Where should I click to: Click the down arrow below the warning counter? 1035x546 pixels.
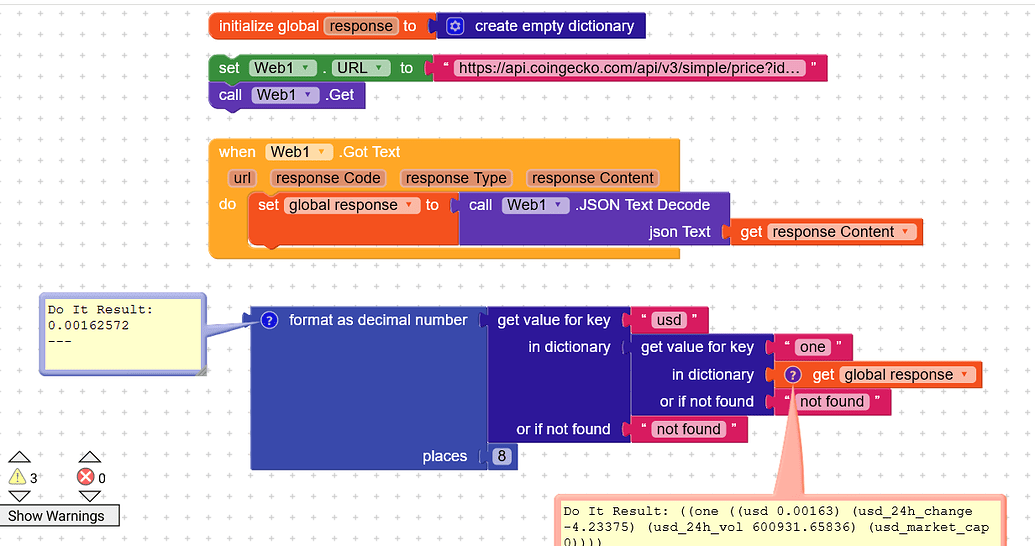(19, 496)
